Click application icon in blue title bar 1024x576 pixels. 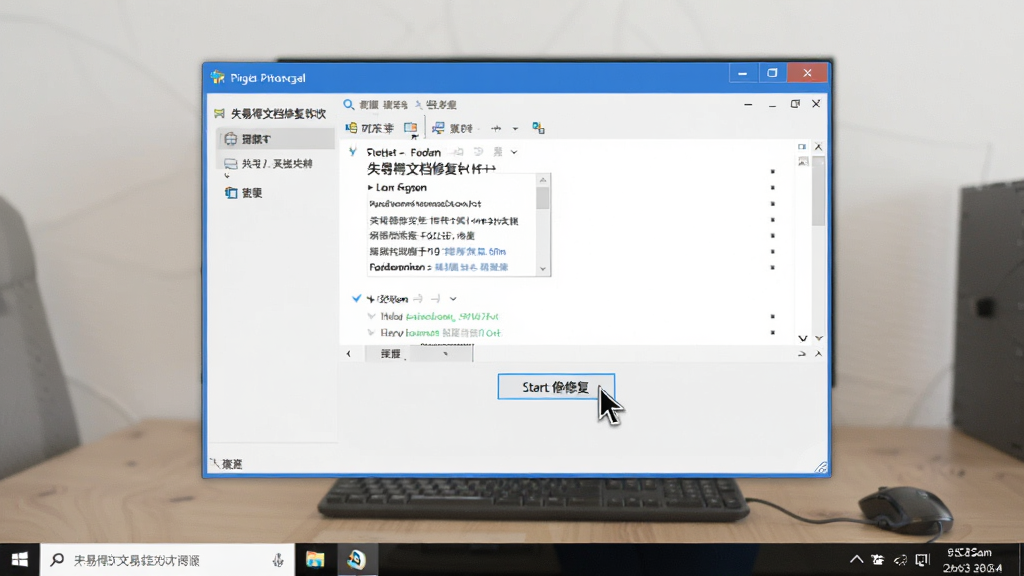point(217,77)
